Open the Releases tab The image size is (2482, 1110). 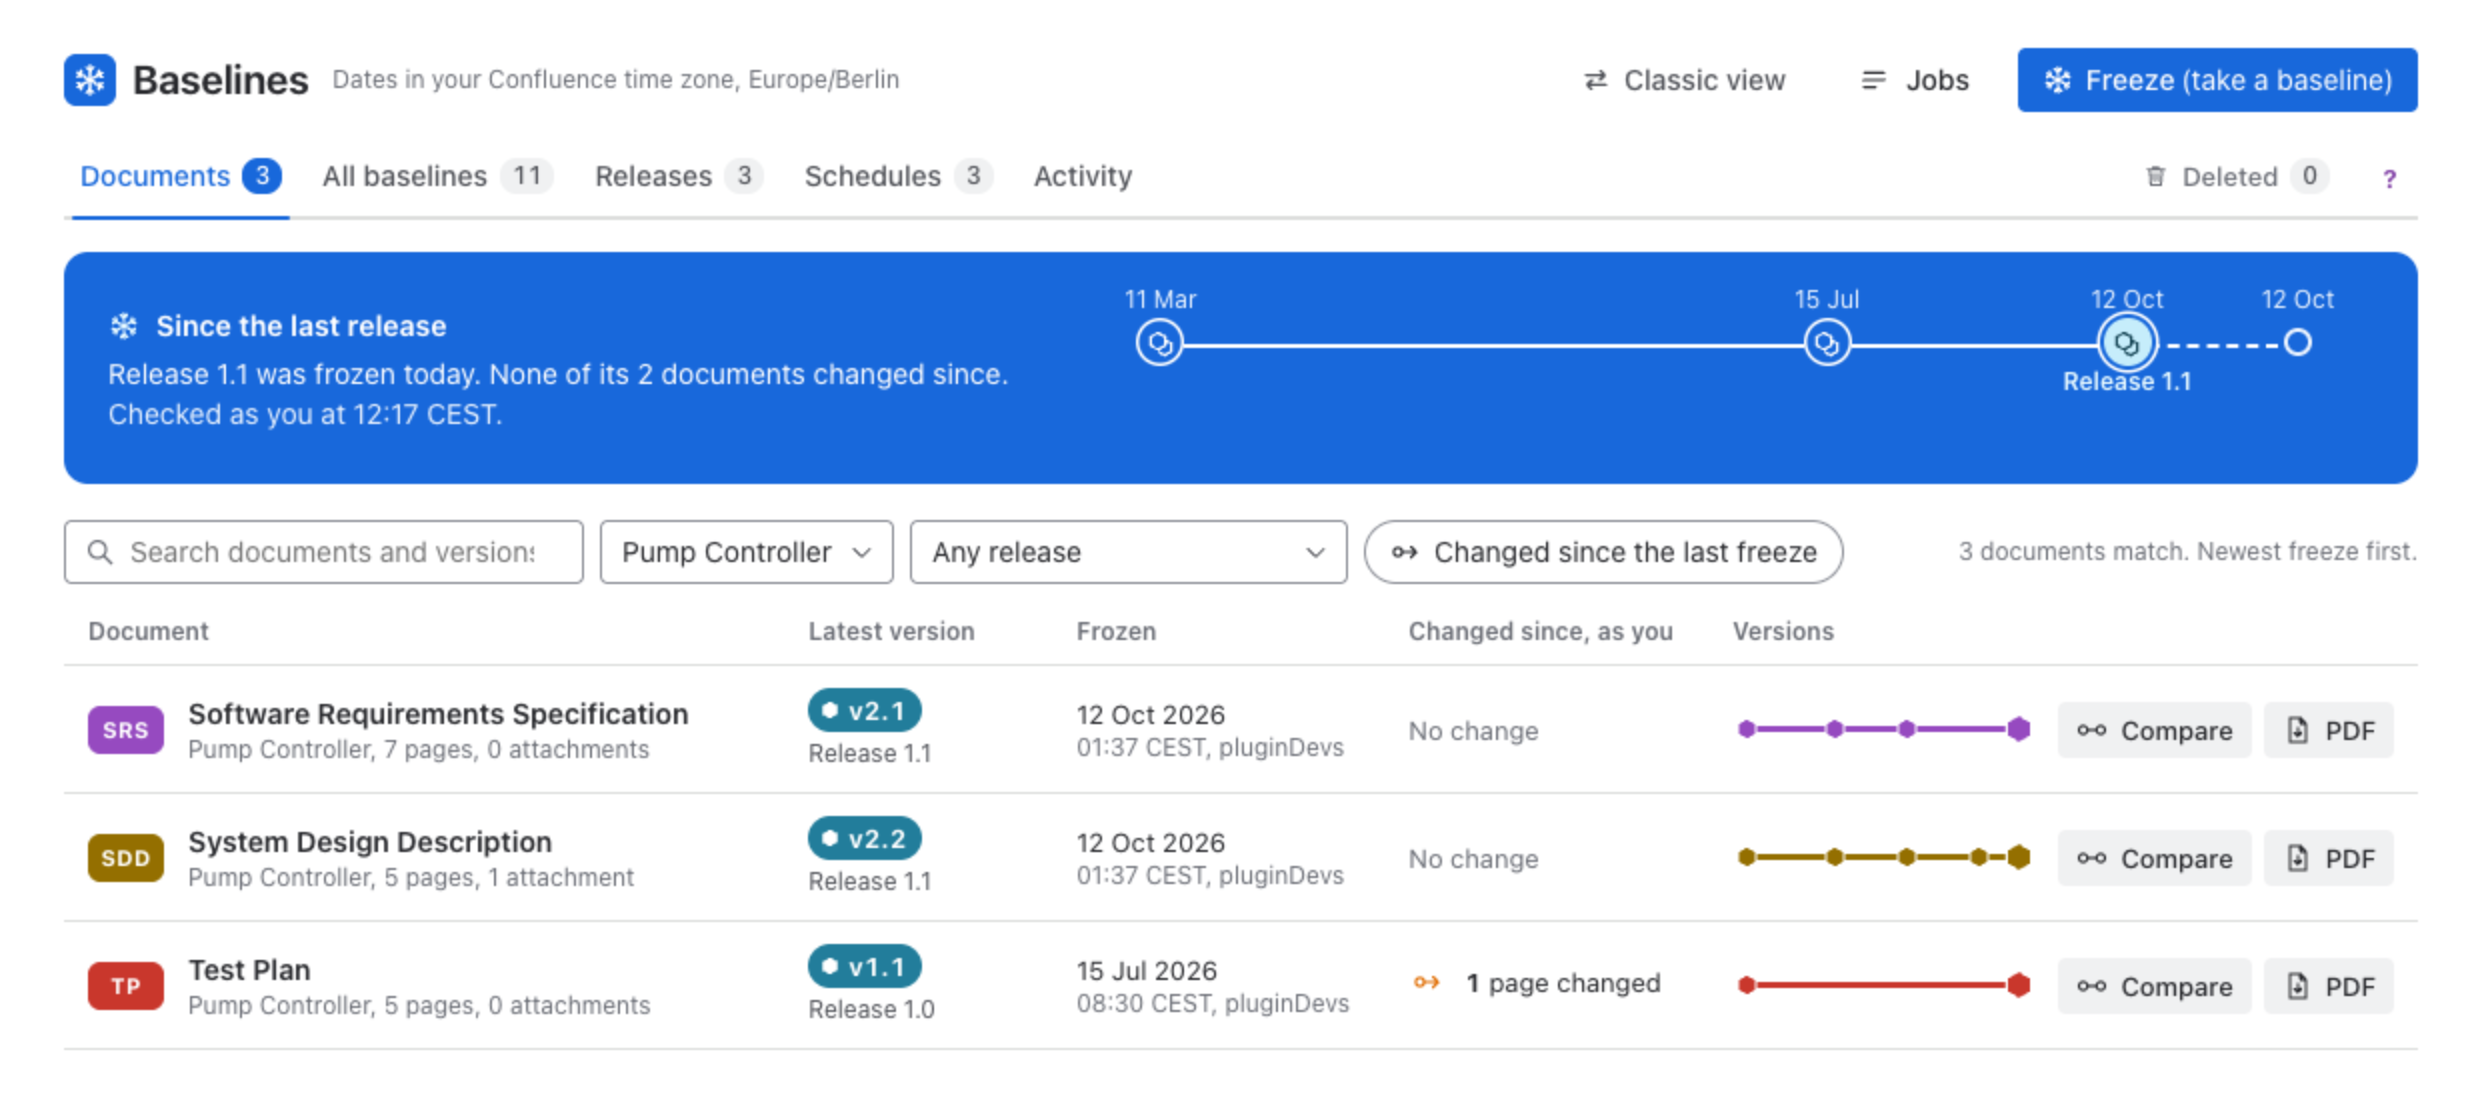click(678, 176)
